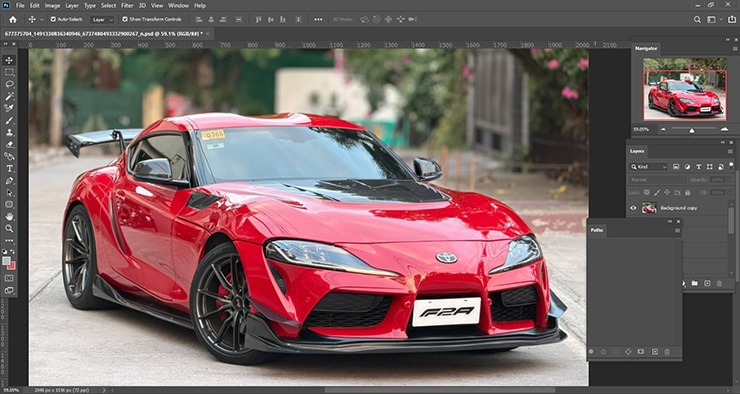Open the Paths panel menu
This screenshot has width=740, height=394.
coord(677,230)
